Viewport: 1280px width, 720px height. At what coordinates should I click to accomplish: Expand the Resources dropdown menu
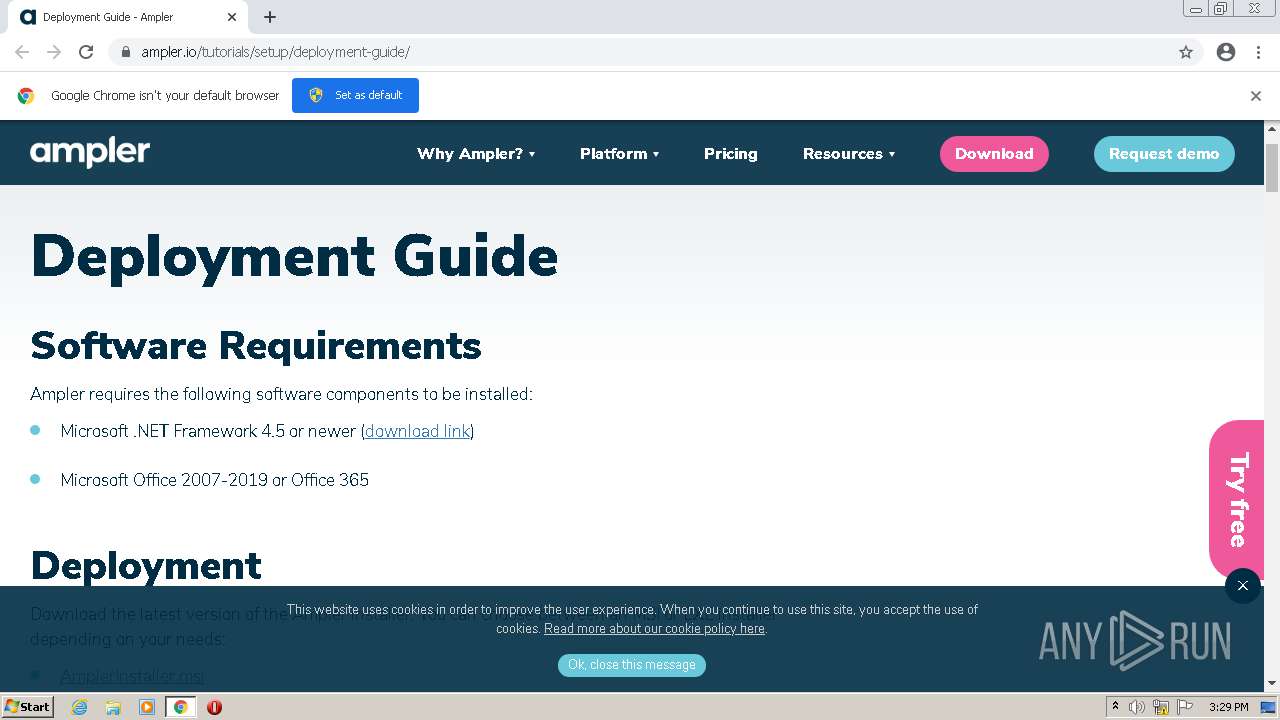point(849,154)
